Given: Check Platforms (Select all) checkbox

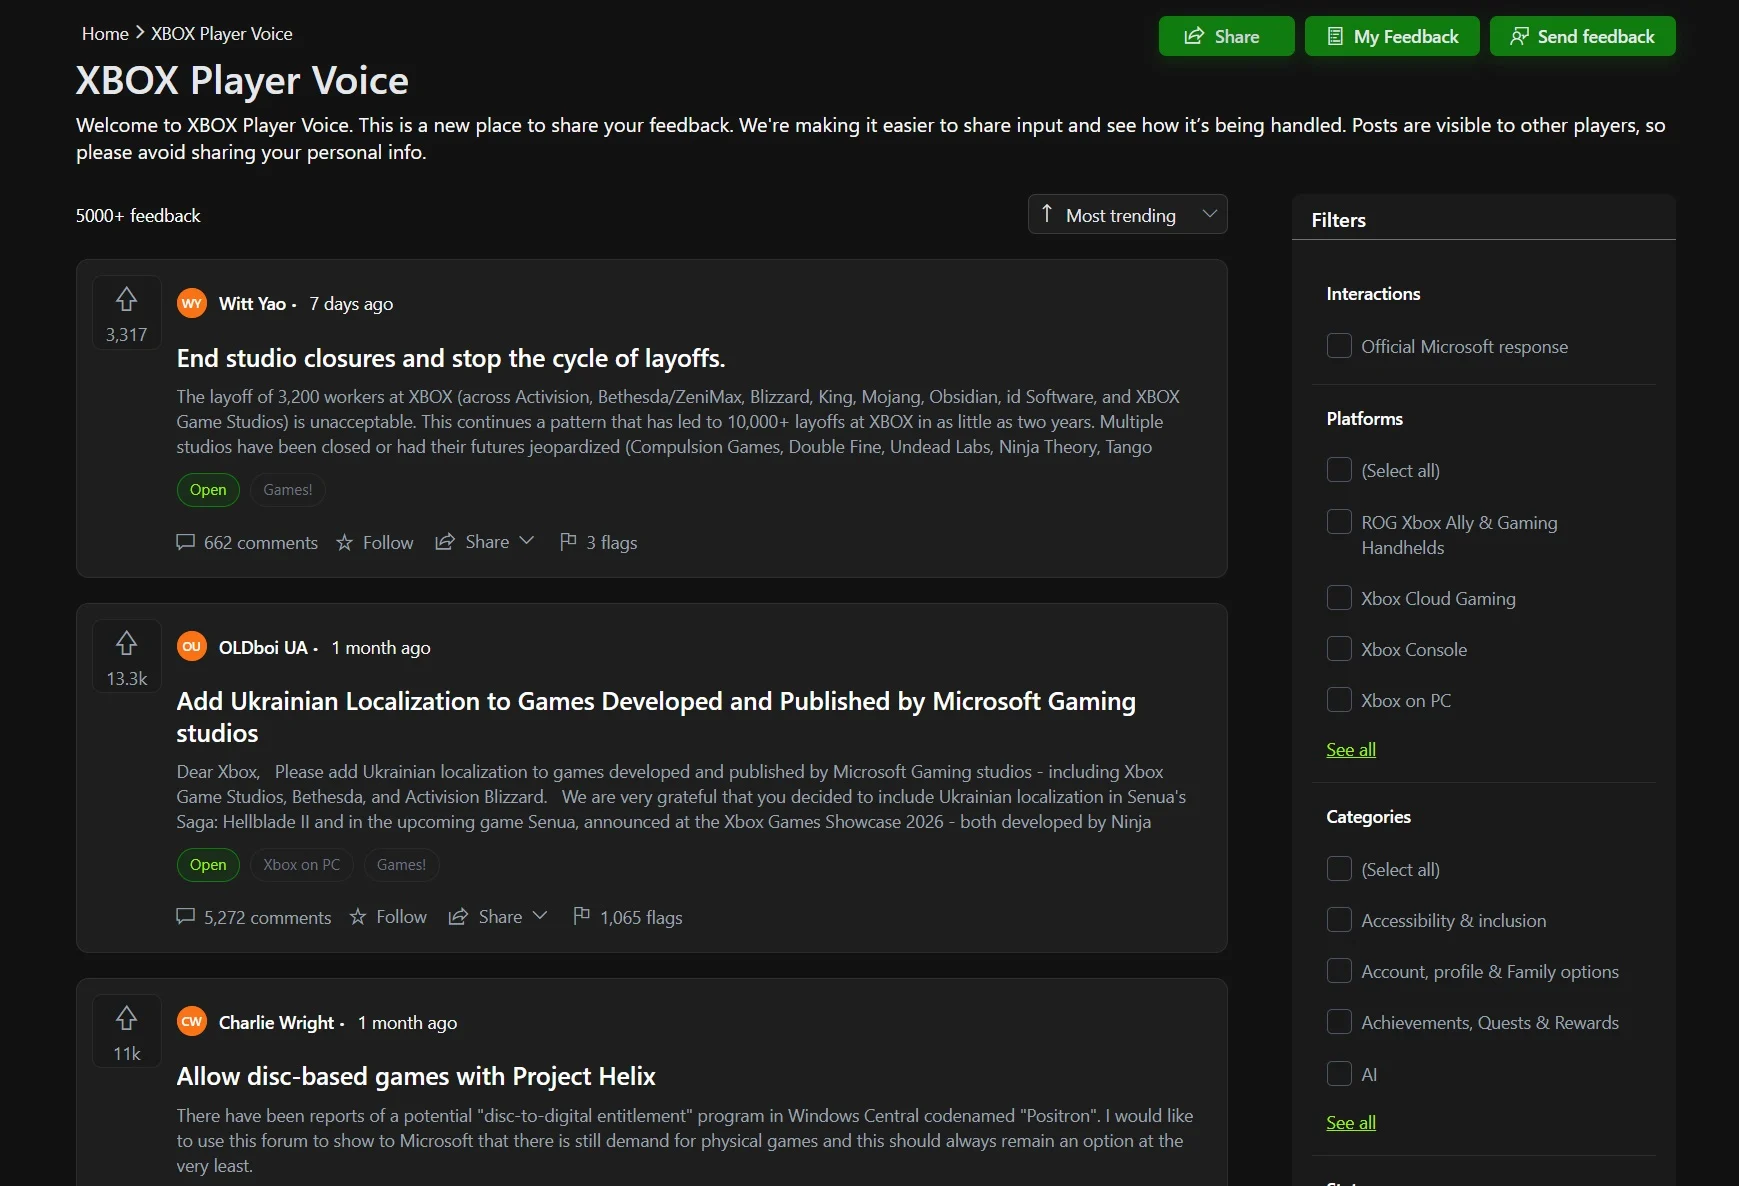Looking at the screenshot, I should [x=1339, y=470].
